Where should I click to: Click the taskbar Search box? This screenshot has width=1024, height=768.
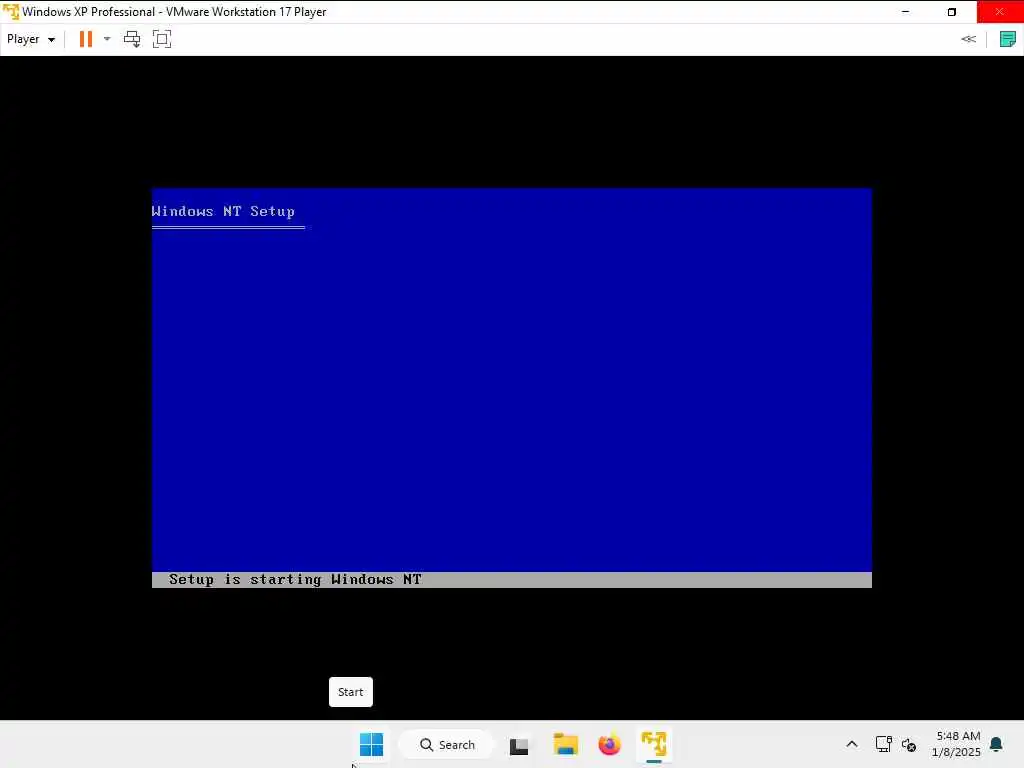pos(447,744)
